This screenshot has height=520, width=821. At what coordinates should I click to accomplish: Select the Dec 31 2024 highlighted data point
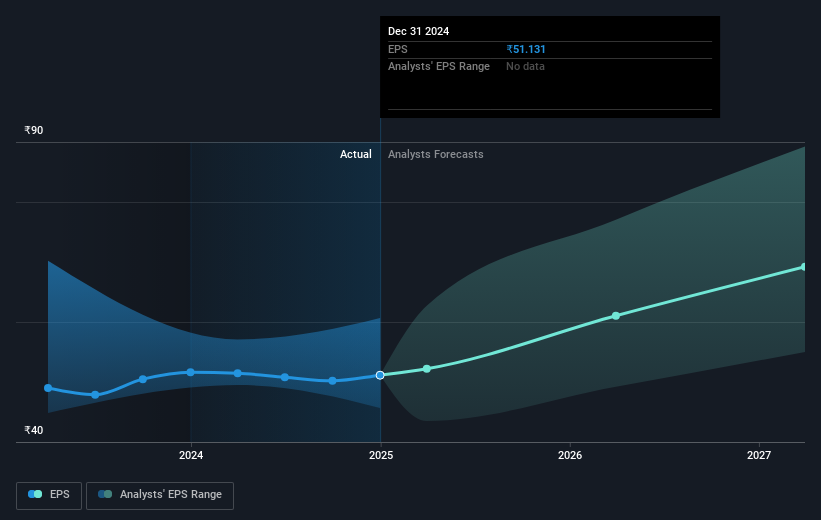[x=380, y=375]
